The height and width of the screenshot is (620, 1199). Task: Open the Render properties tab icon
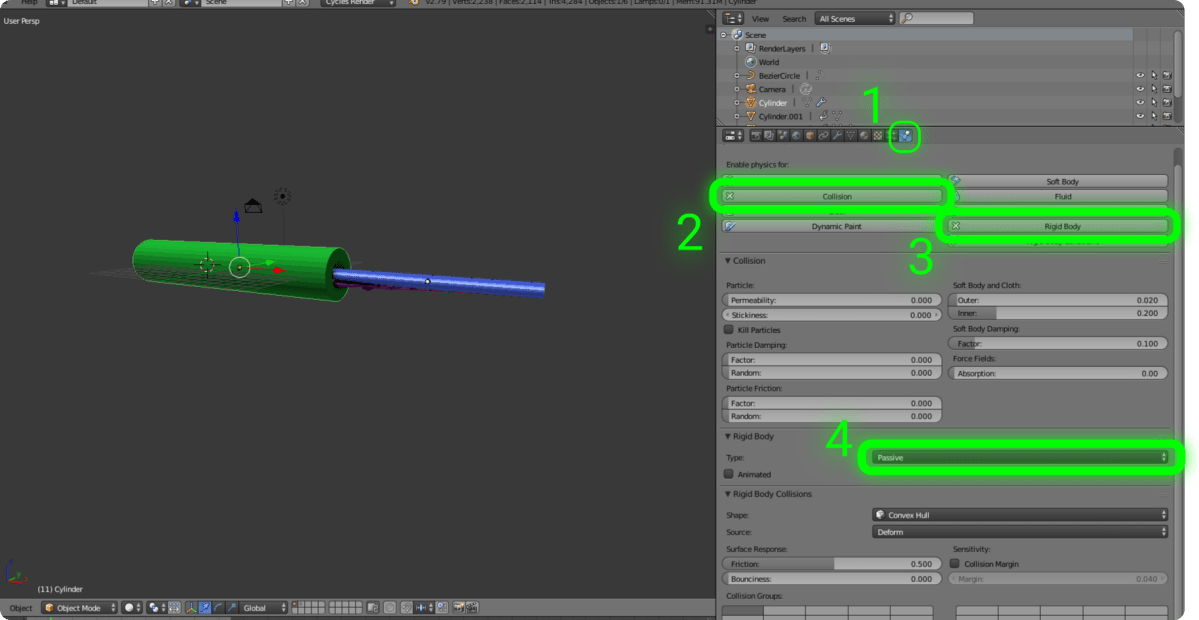click(x=756, y=135)
